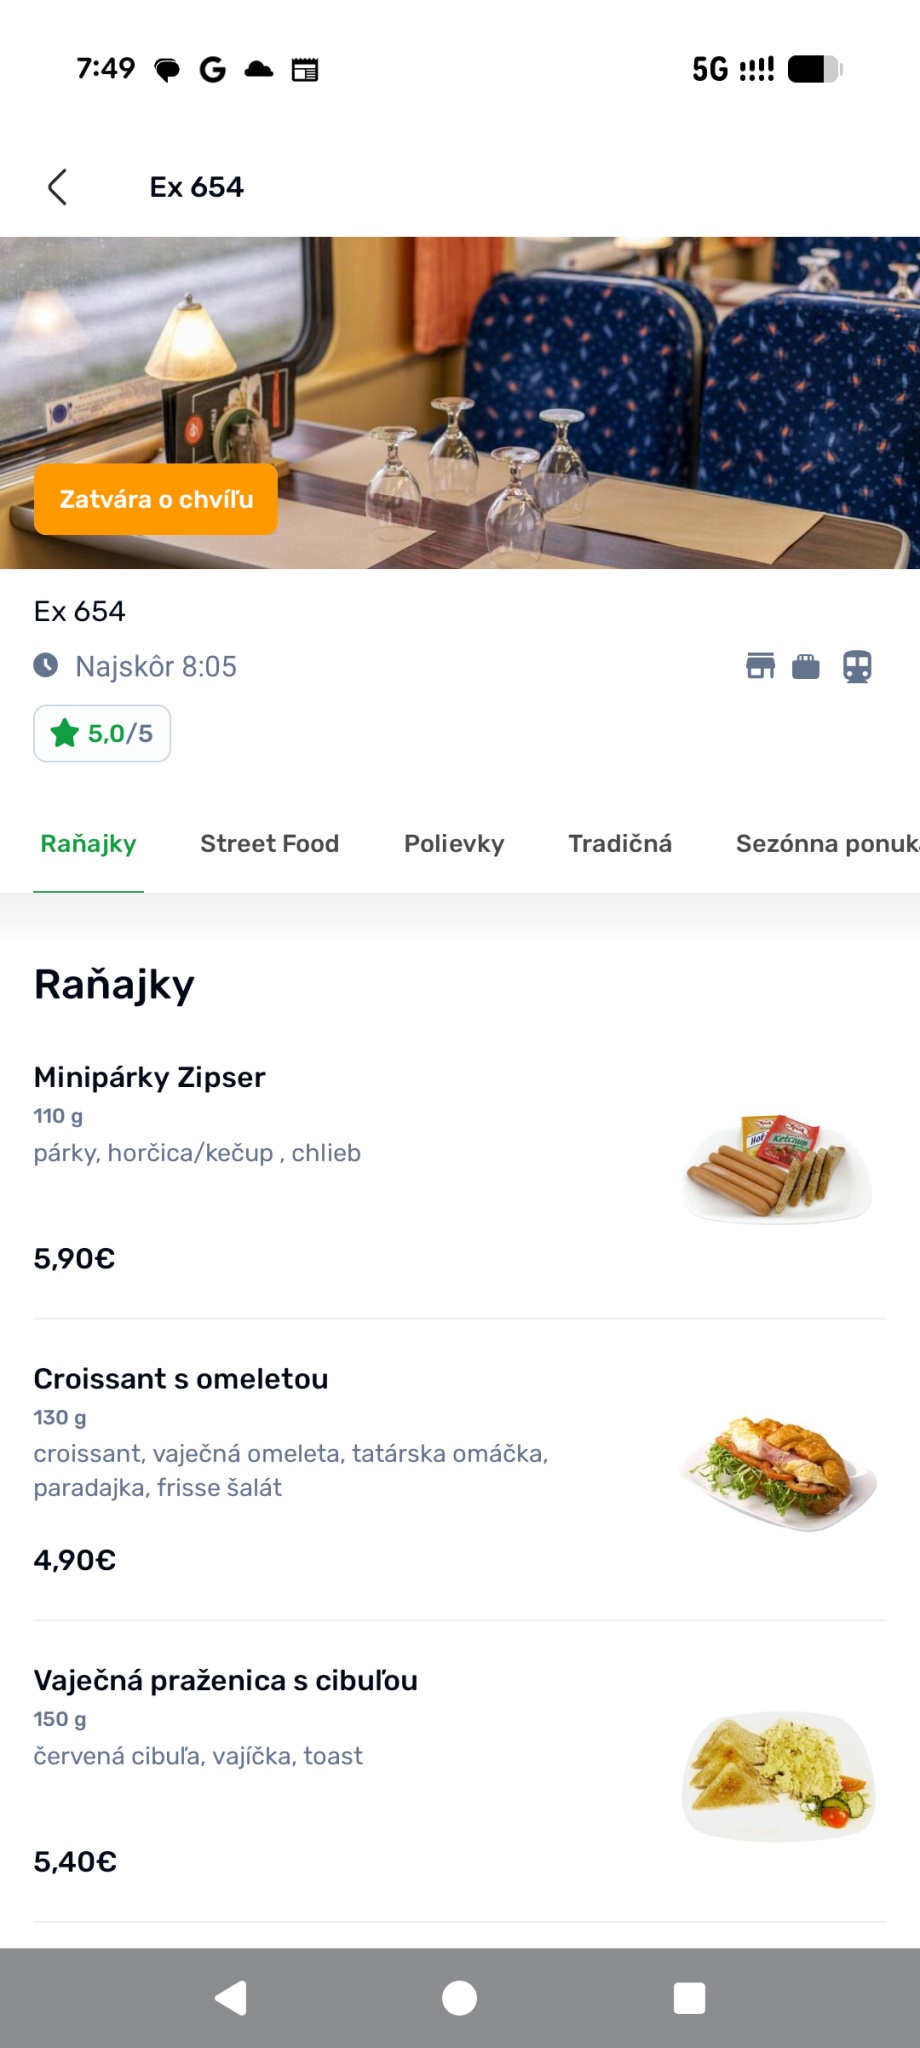920x2048 pixels.
Task: Tap the orange Zatvára o chvíľu badge
Action: click(156, 499)
